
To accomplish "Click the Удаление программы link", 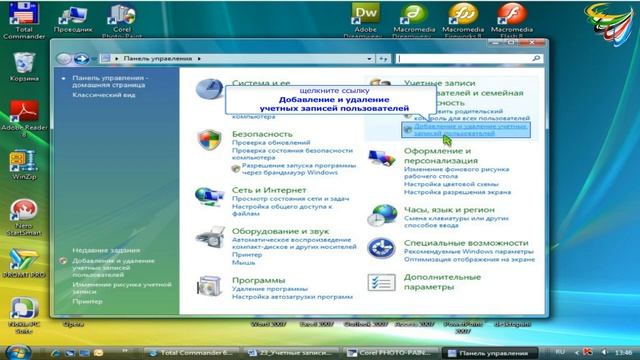I will (x=270, y=289).
